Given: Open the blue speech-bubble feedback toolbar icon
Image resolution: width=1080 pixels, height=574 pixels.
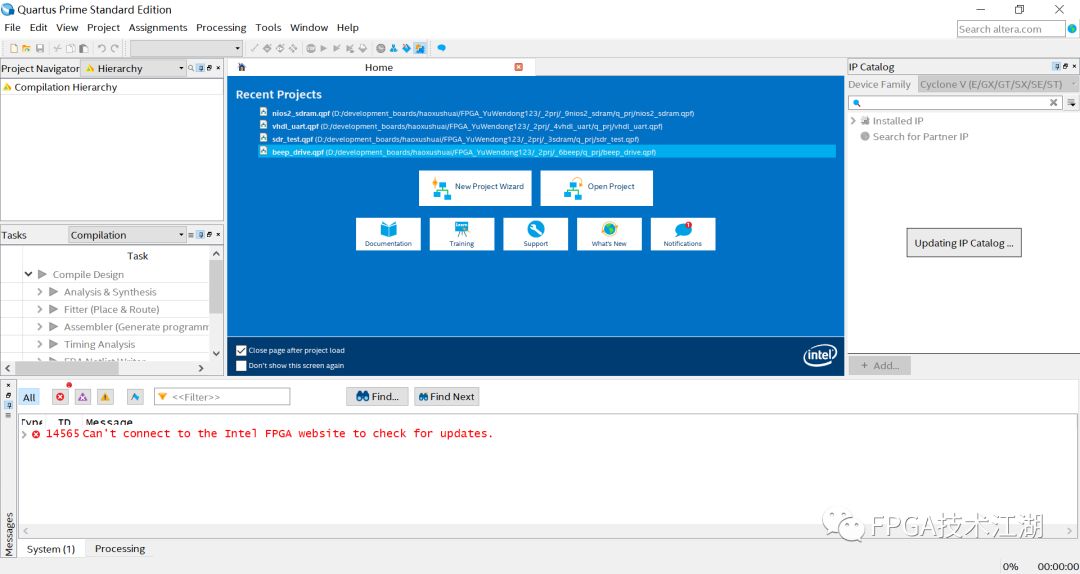Looking at the screenshot, I should (442, 48).
